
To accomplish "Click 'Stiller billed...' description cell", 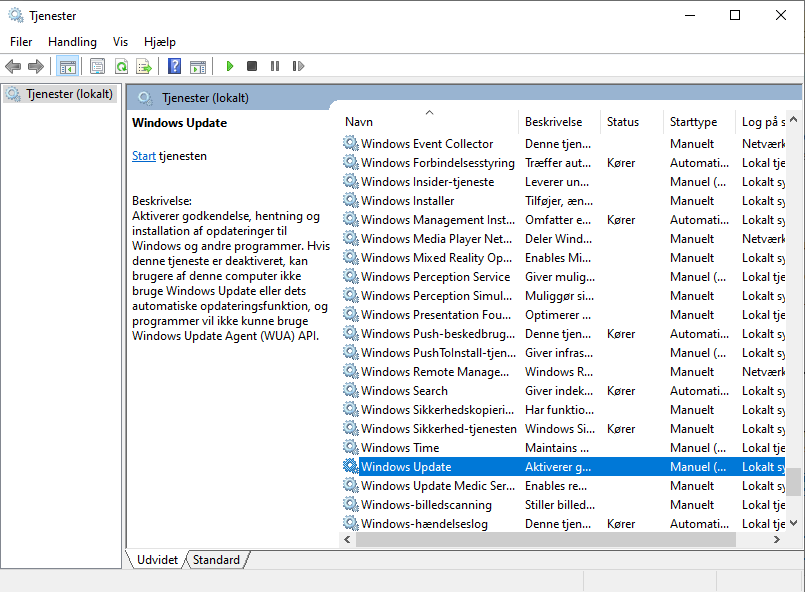I will pyautogui.click(x=560, y=505).
